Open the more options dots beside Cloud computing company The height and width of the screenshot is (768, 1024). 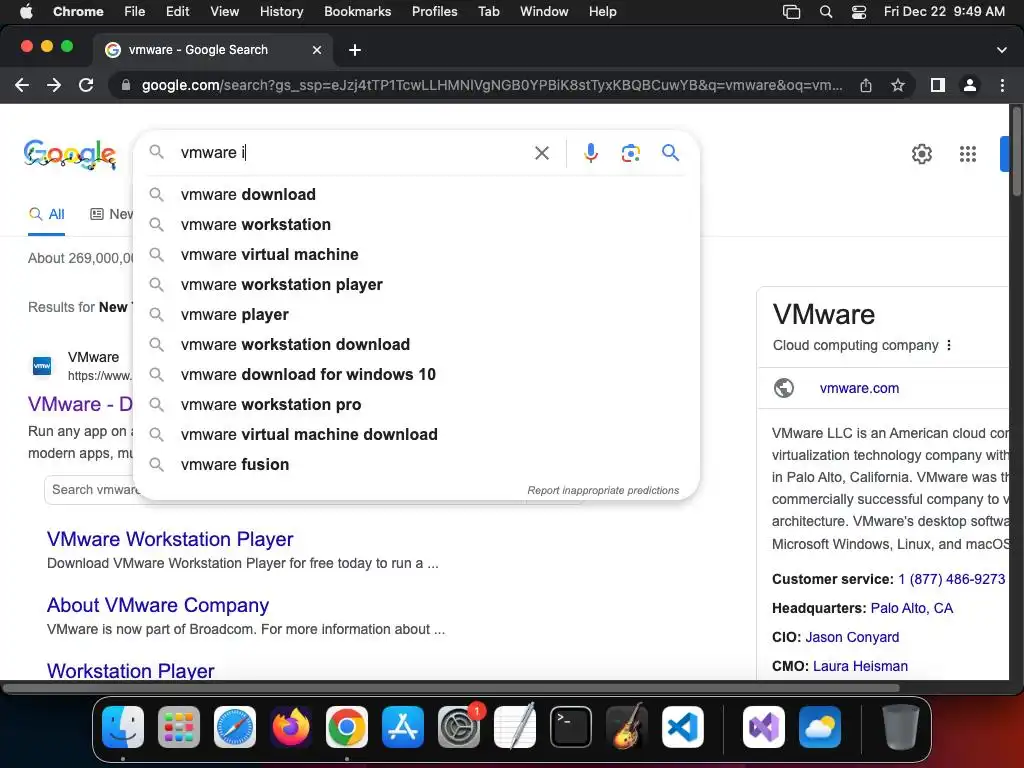[x=949, y=345]
